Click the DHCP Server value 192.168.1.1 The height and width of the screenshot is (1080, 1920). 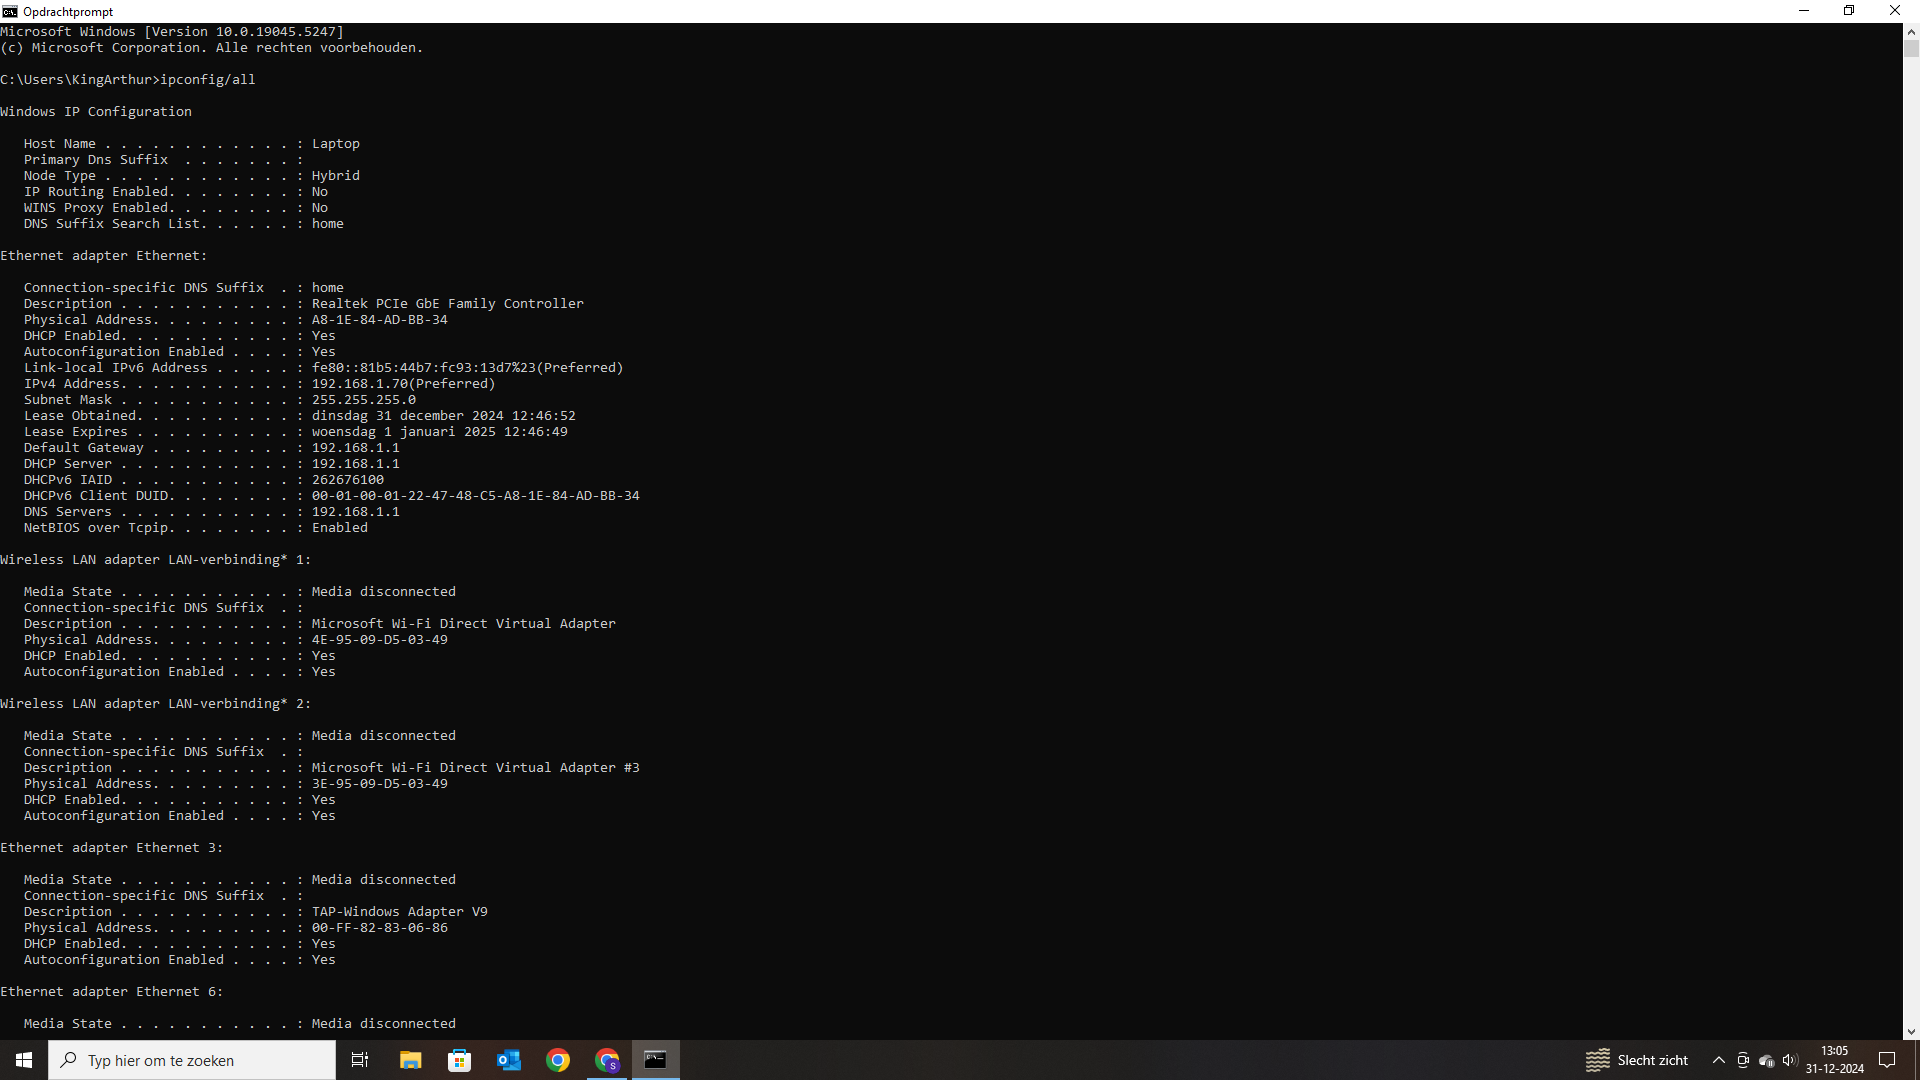[356, 463]
